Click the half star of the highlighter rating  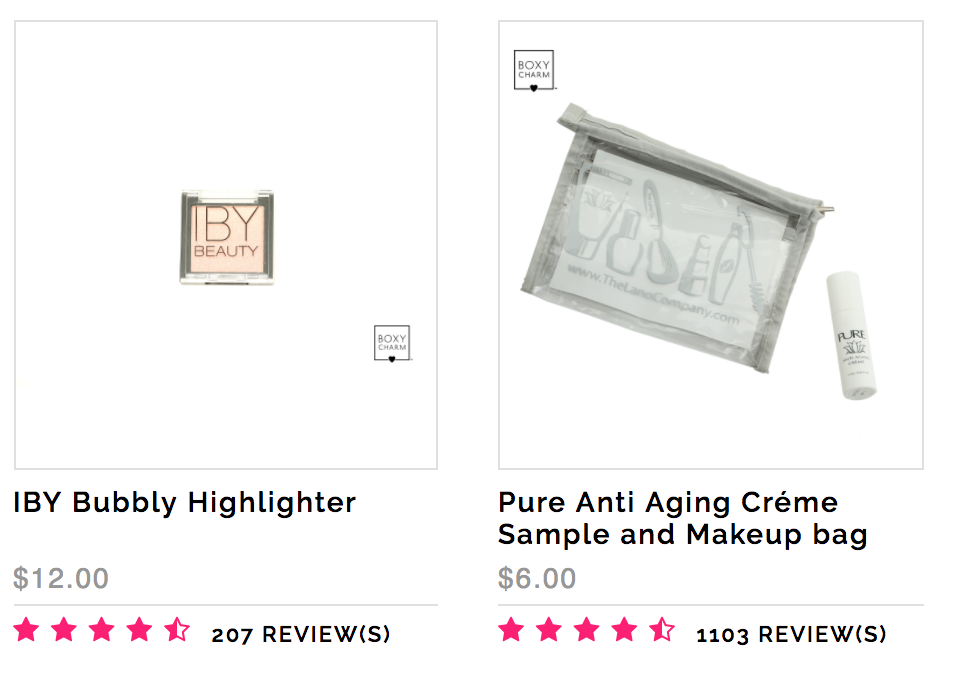(x=177, y=630)
